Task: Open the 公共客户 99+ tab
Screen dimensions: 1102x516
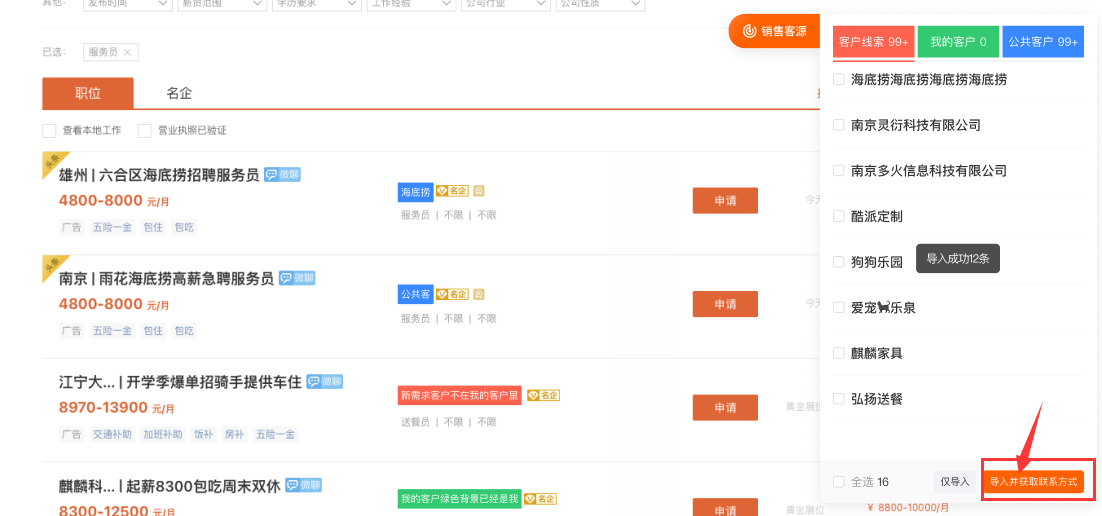Action: click(x=1043, y=42)
